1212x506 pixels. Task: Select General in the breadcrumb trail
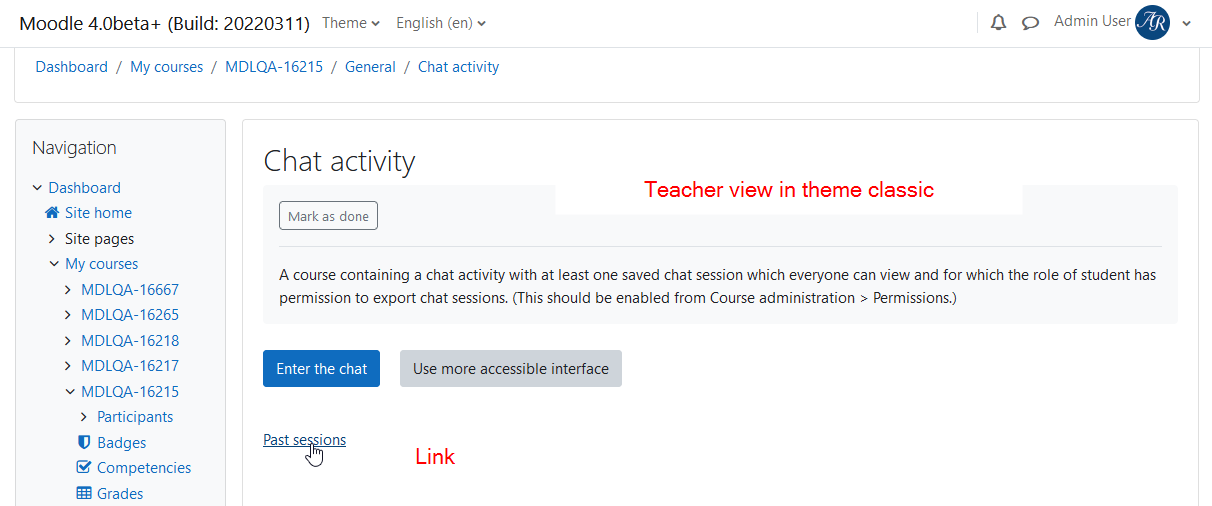click(x=370, y=67)
